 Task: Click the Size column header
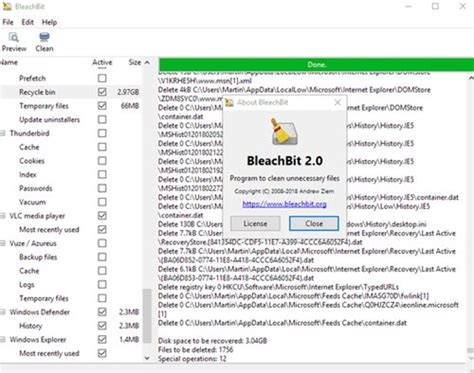(135, 62)
